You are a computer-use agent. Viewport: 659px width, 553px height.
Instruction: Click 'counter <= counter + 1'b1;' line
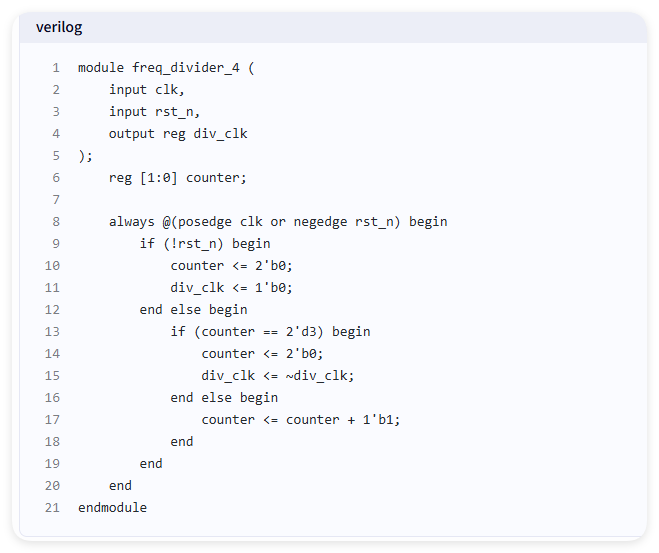(x=301, y=420)
